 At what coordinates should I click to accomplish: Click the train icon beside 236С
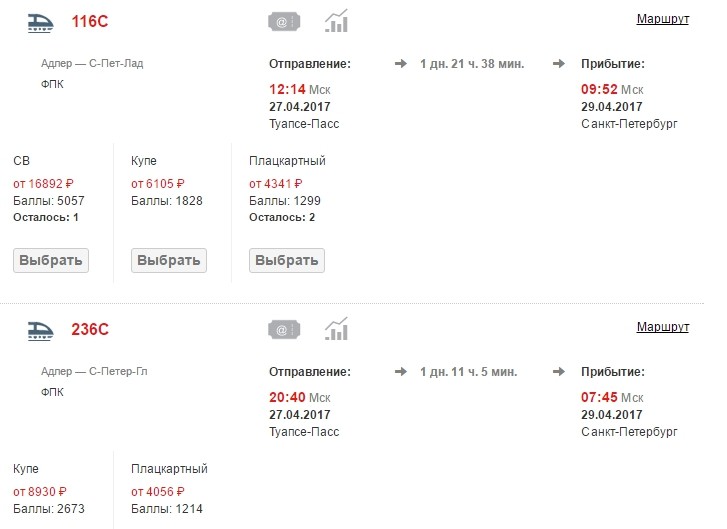[41, 329]
